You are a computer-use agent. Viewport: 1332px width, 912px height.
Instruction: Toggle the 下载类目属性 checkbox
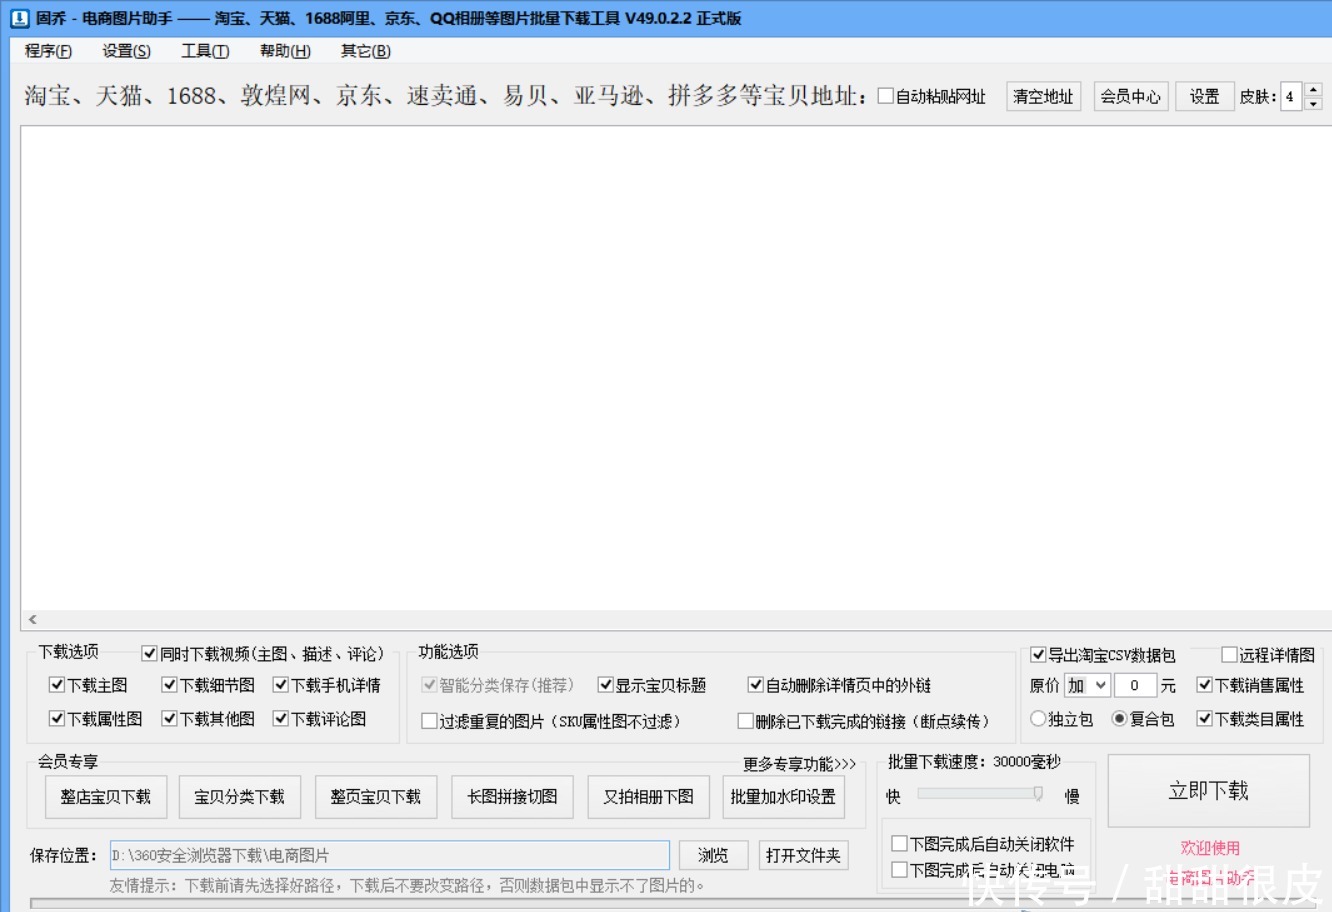coord(1205,718)
